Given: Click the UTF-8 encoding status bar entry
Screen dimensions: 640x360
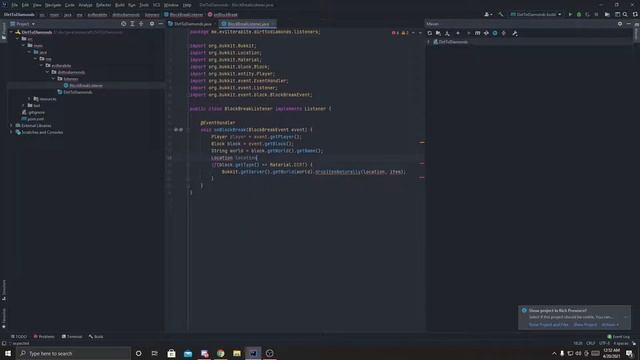Looking at the screenshot, I should 604,343.
